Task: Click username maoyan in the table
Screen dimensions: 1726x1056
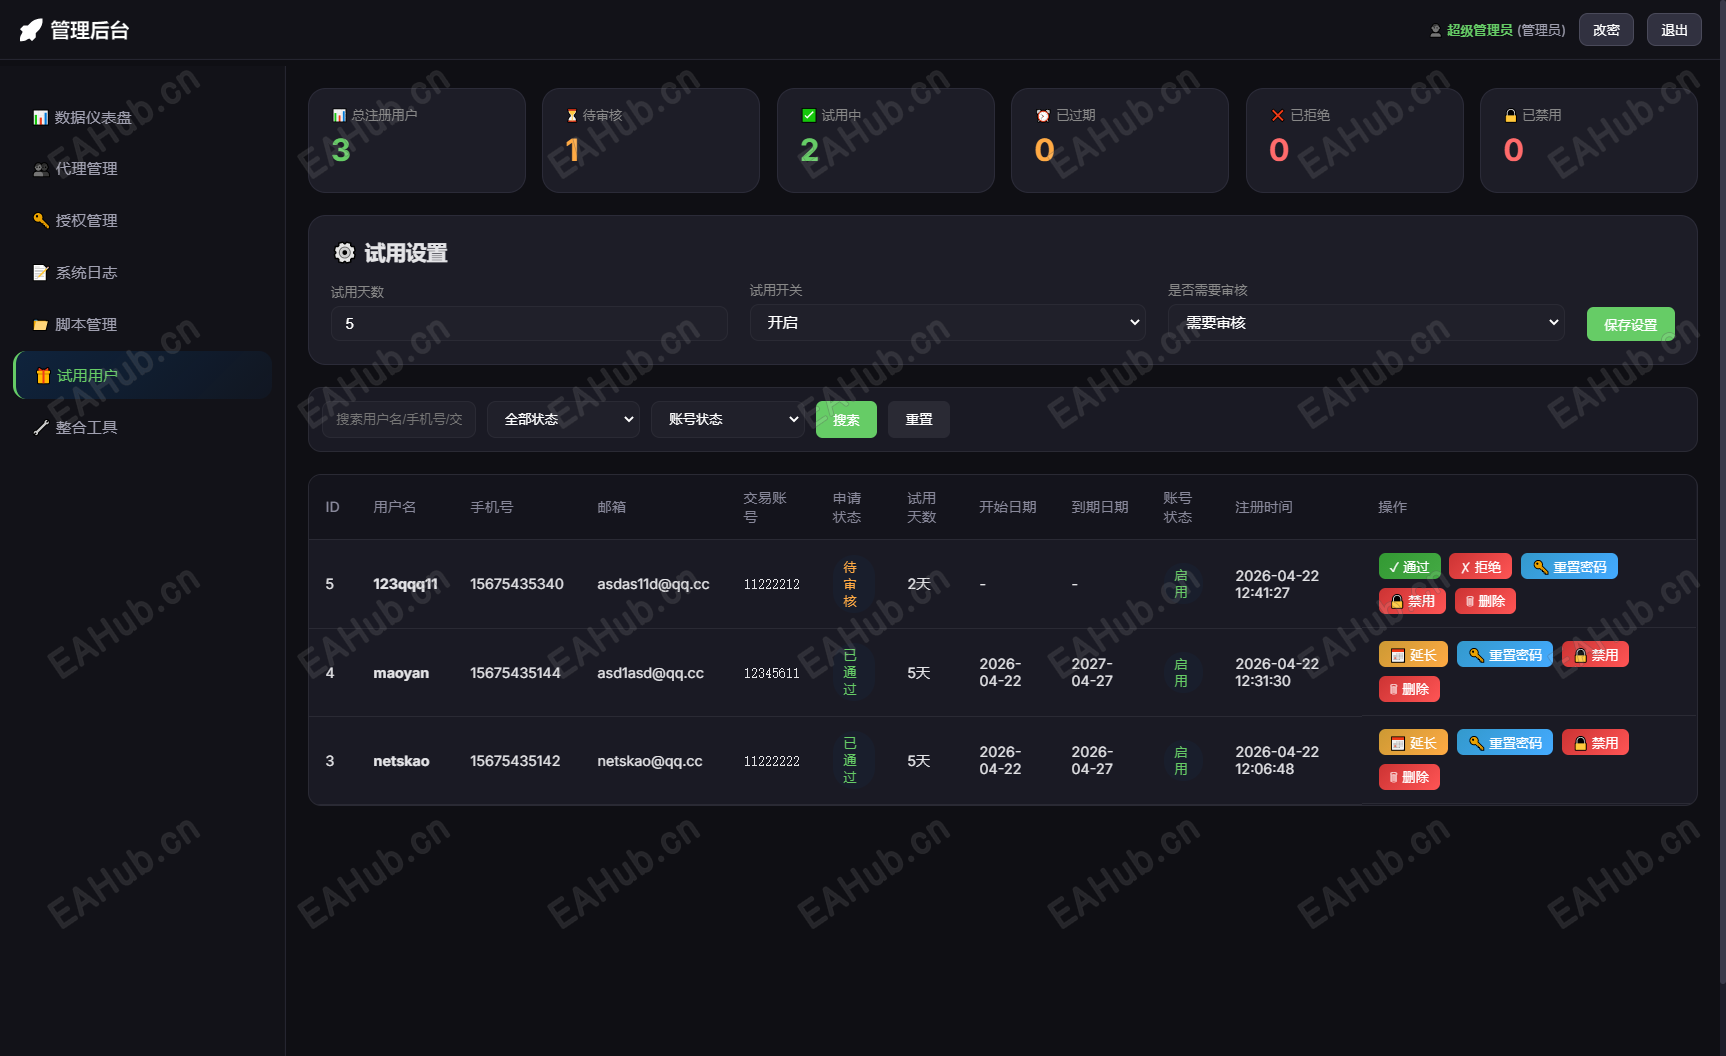Action: [401, 673]
